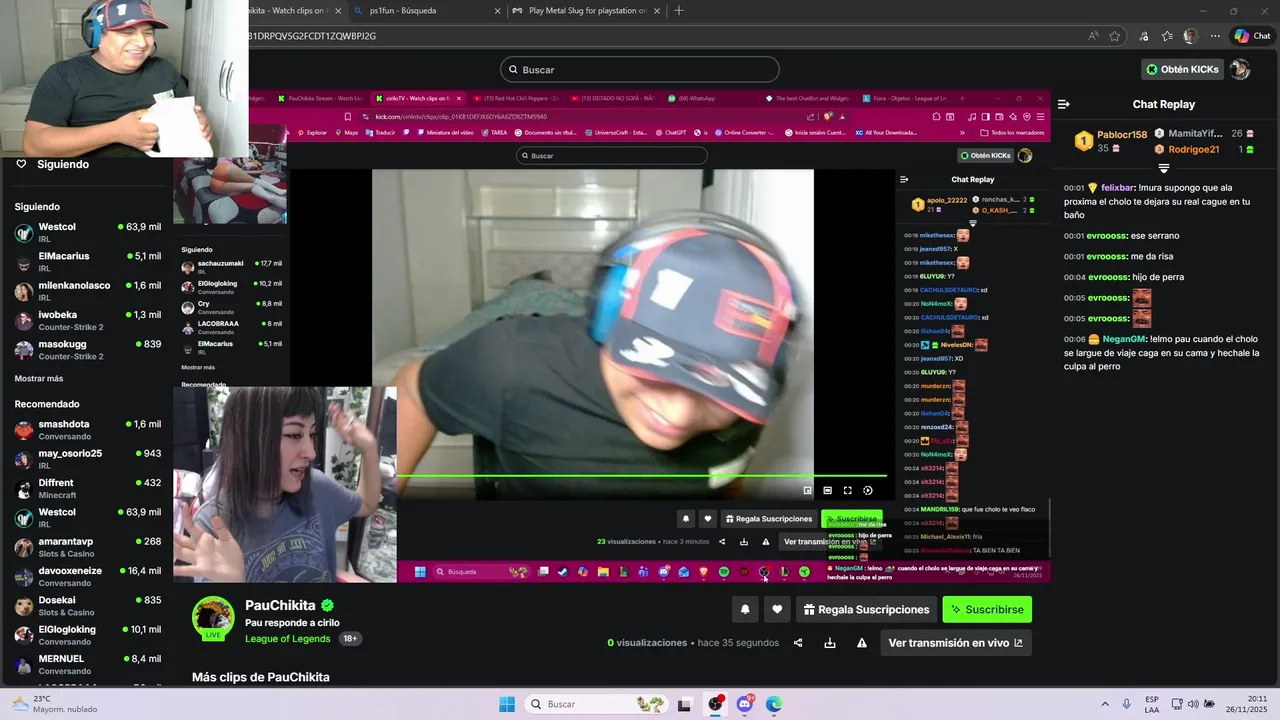Open the weather widget showing 23°C

click(55, 704)
